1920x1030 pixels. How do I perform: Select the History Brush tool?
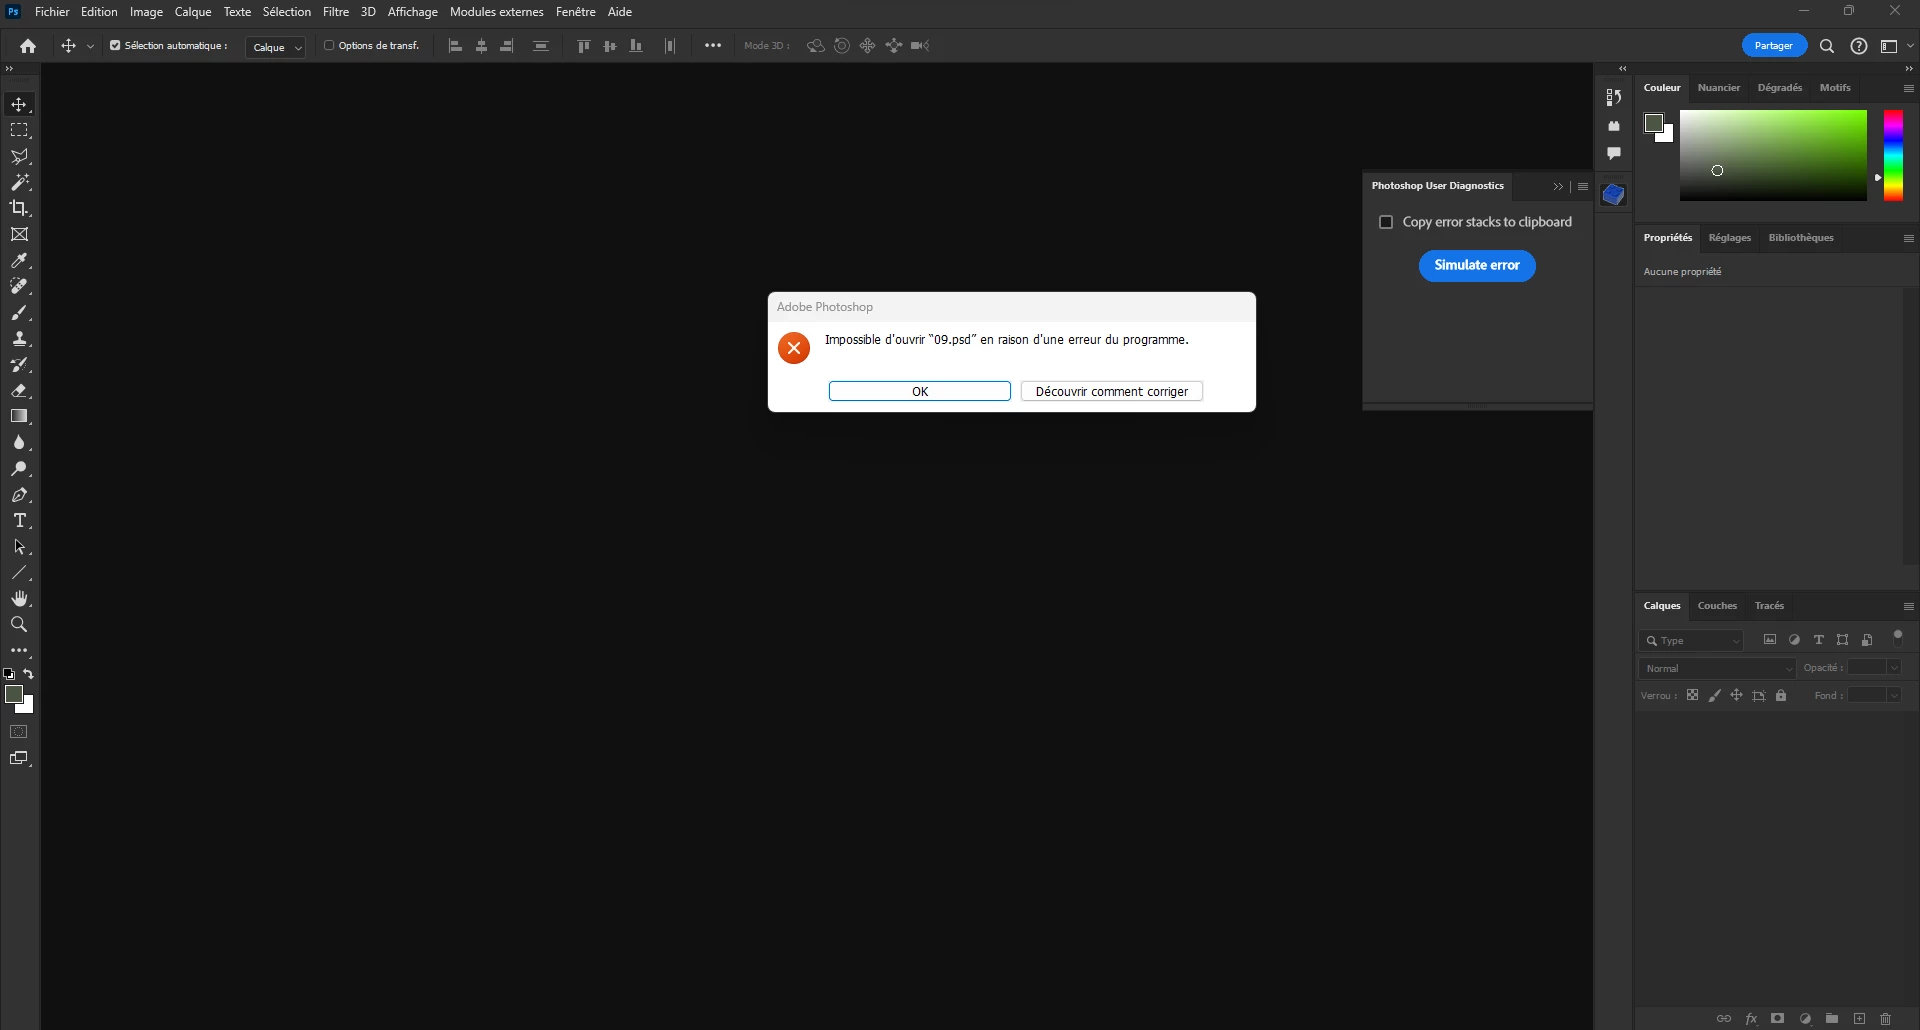pos(19,365)
